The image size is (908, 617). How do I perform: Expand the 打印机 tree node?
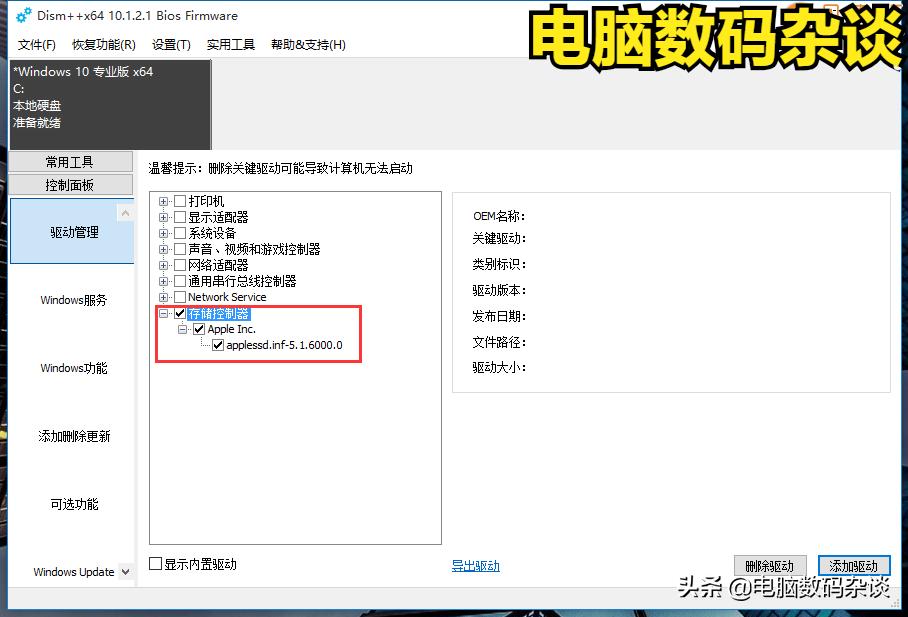click(x=163, y=200)
